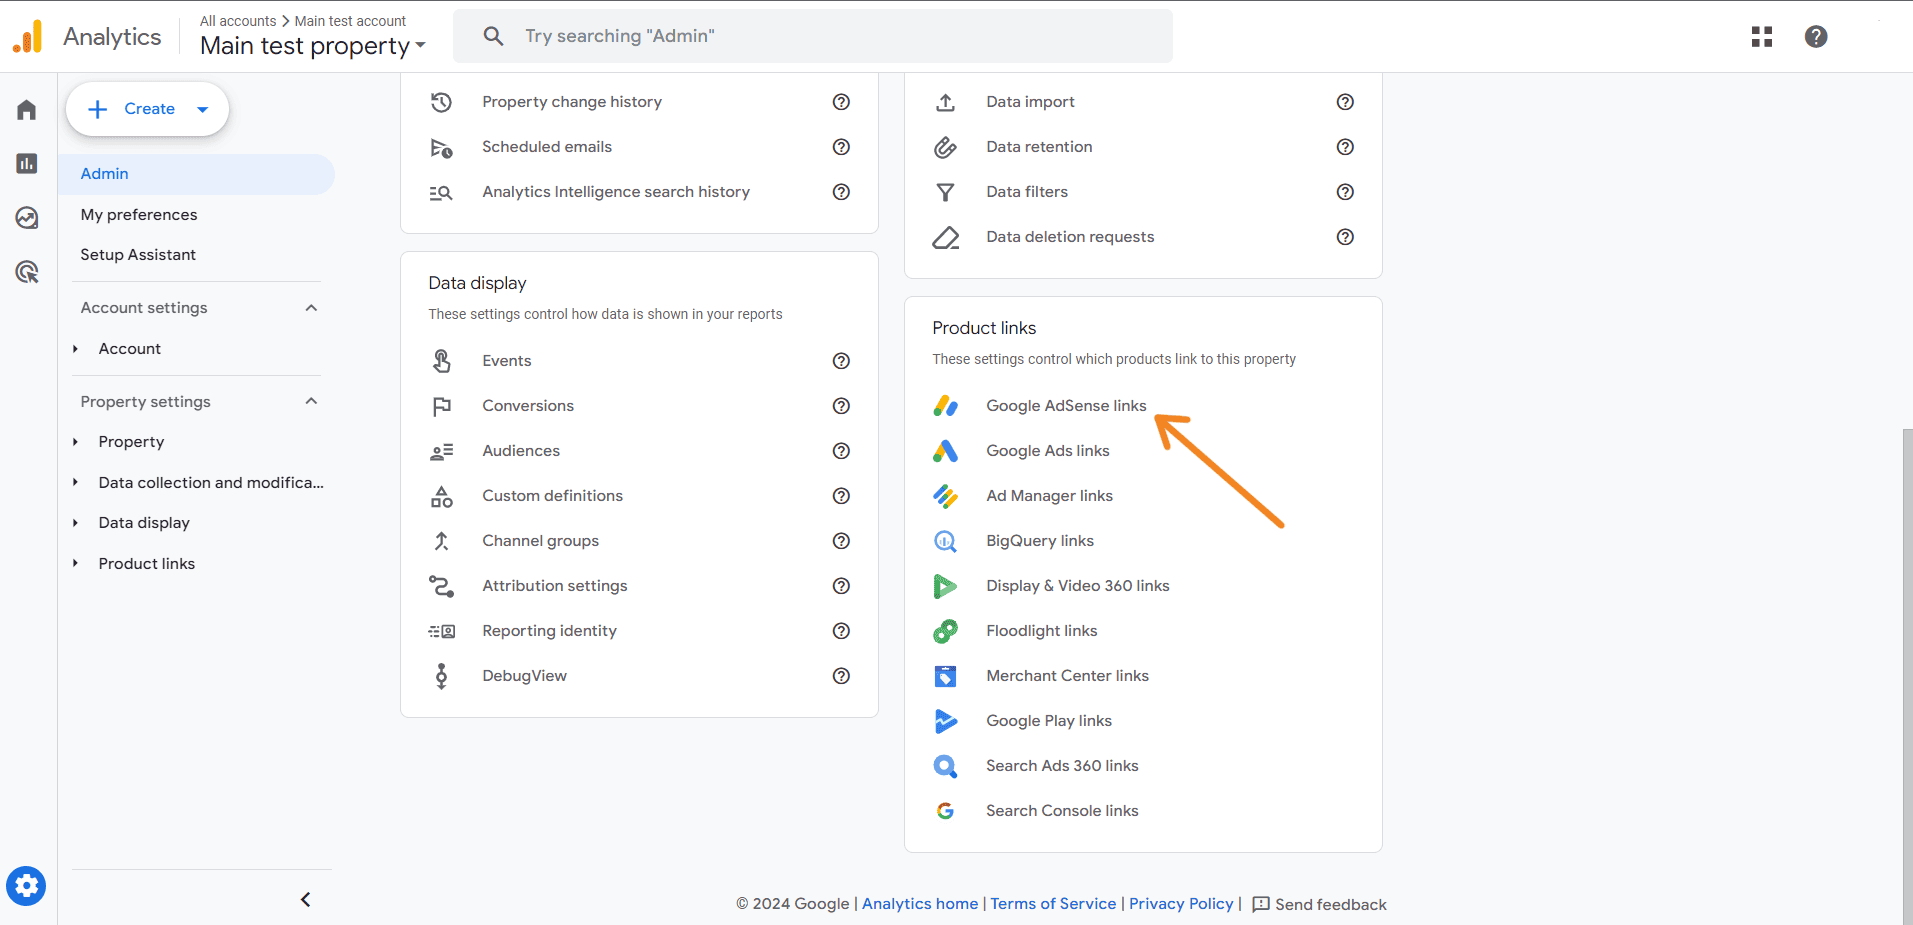Click help icon beside Conversions
Viewport: 1913px width, 925px height.
[x=842, y=406]
